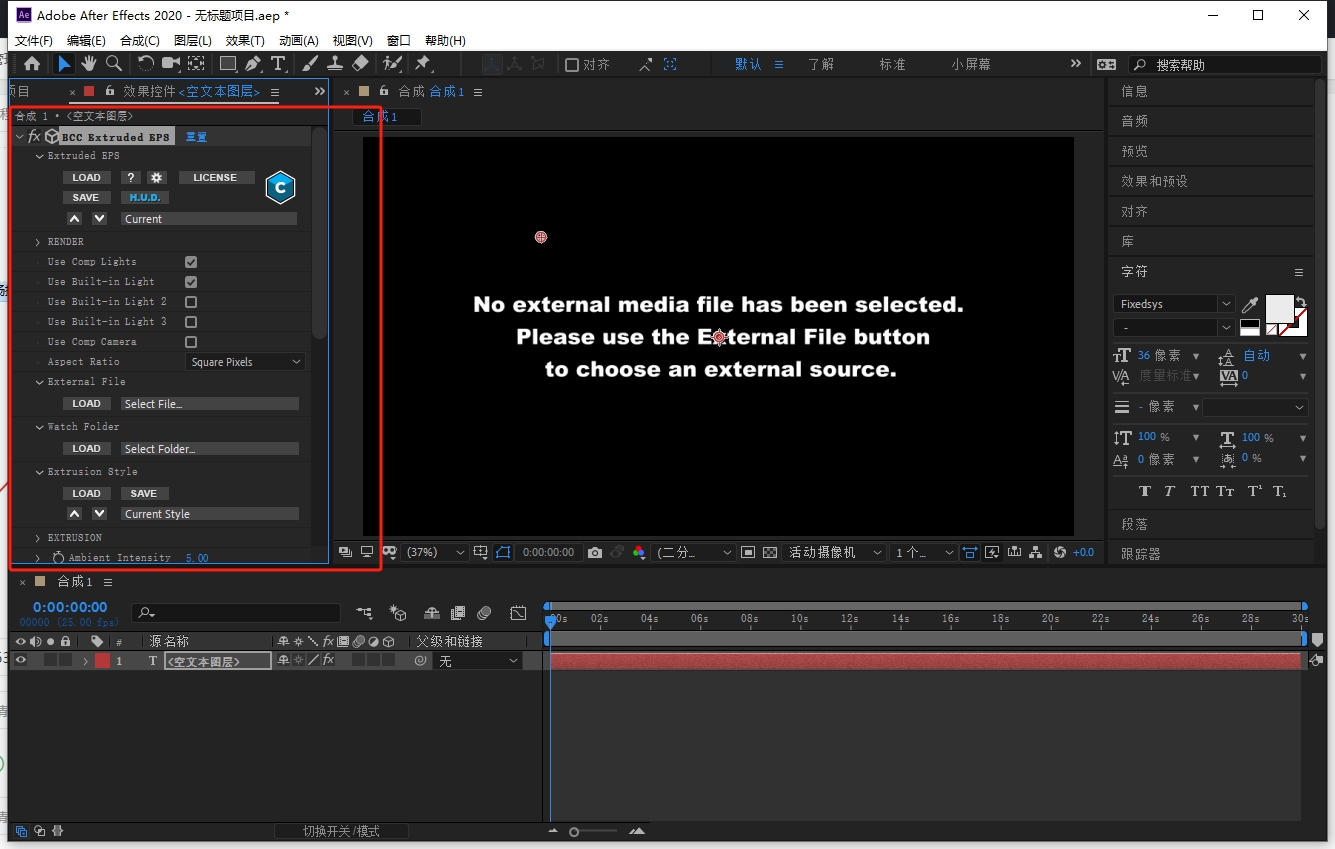
Task: Select the Brush tool
Action: (x=310, y=63)
